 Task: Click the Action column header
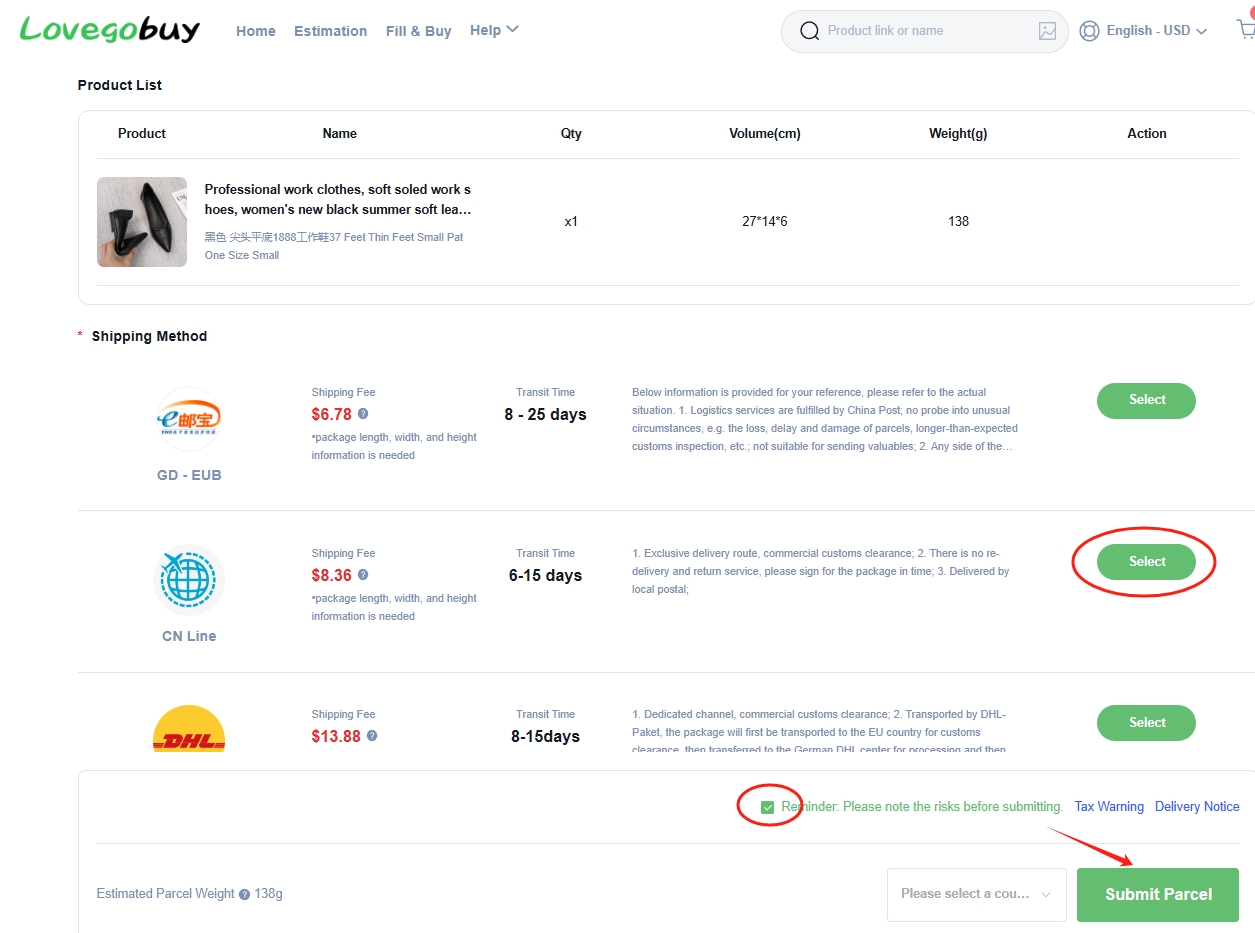(x=1147, y=133)
